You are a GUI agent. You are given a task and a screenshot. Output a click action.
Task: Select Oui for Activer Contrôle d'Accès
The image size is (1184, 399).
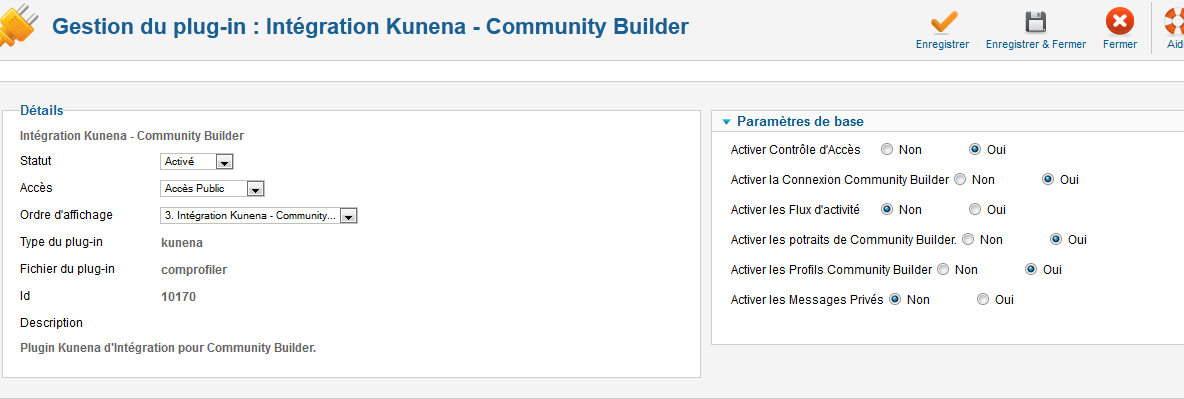(x=975, y=150)
